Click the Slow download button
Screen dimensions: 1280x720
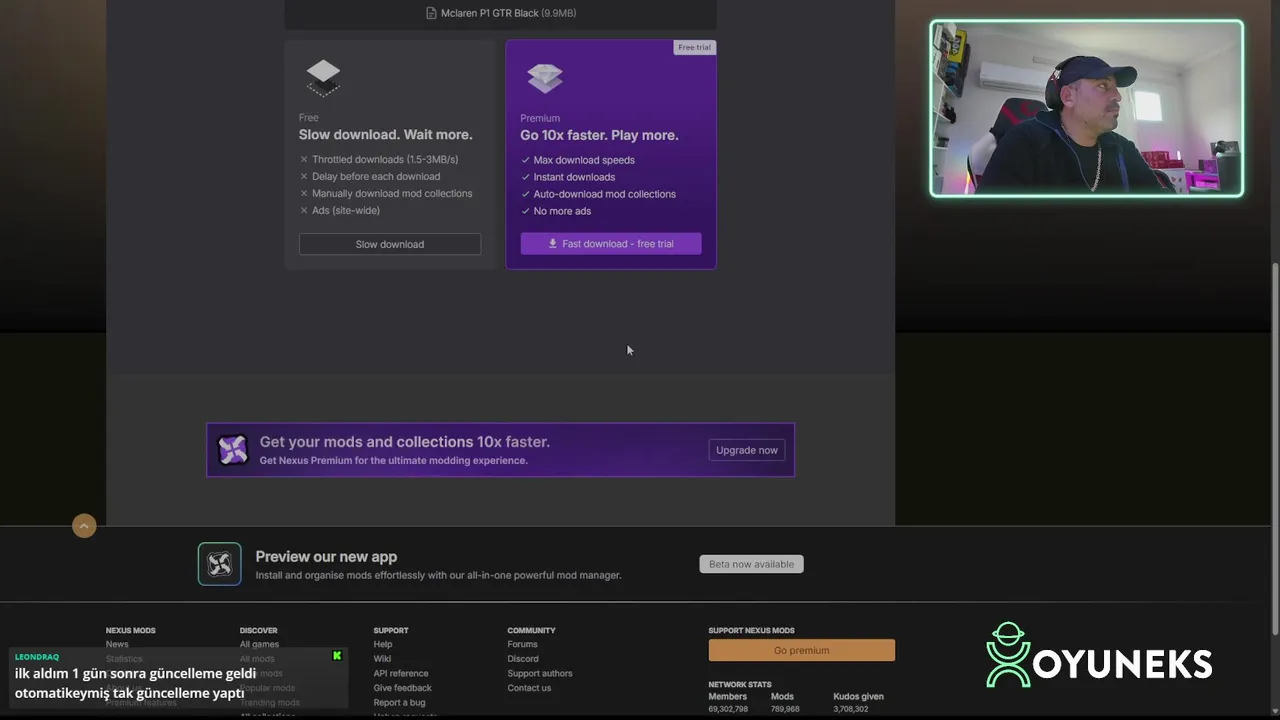point(390,244)
